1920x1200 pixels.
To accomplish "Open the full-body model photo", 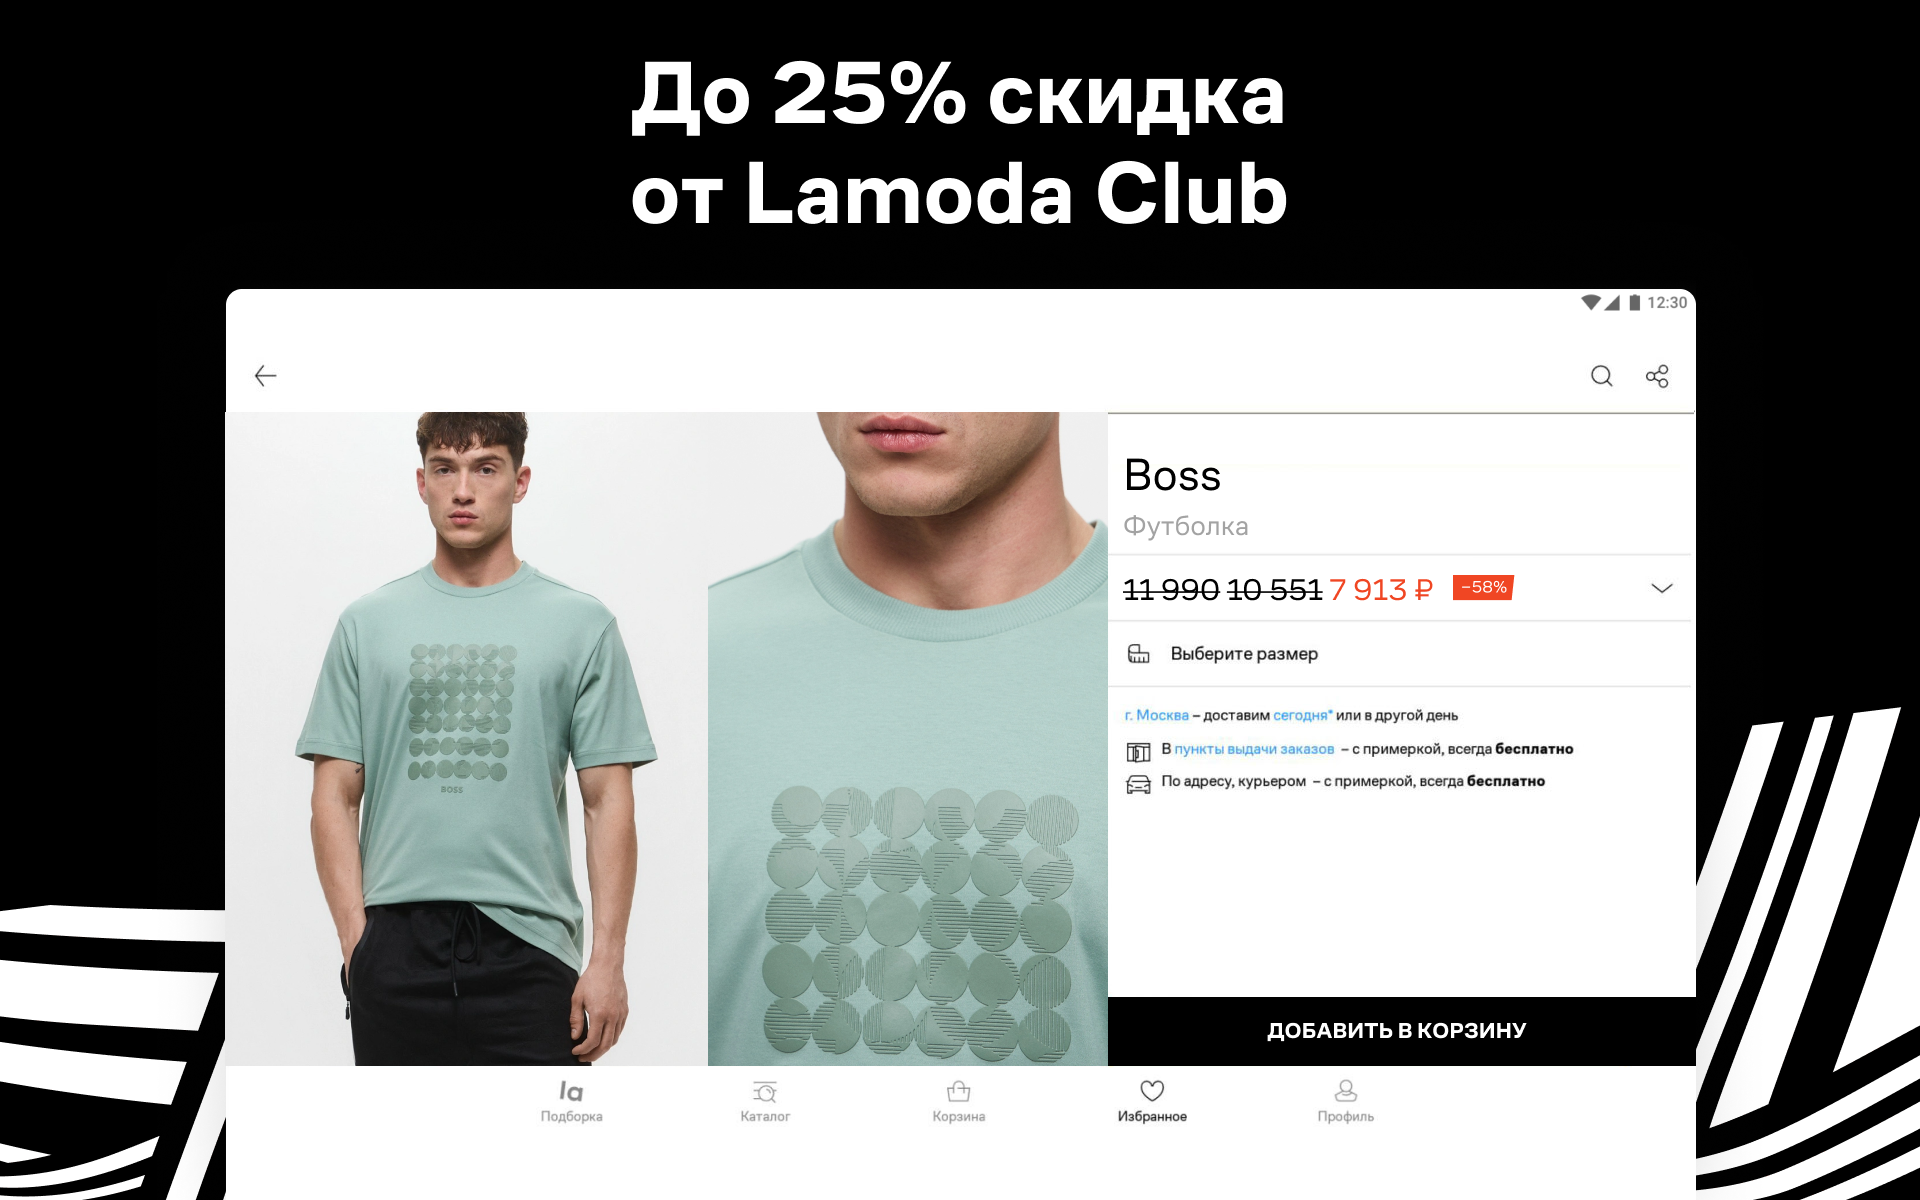I will coord(467,739).
